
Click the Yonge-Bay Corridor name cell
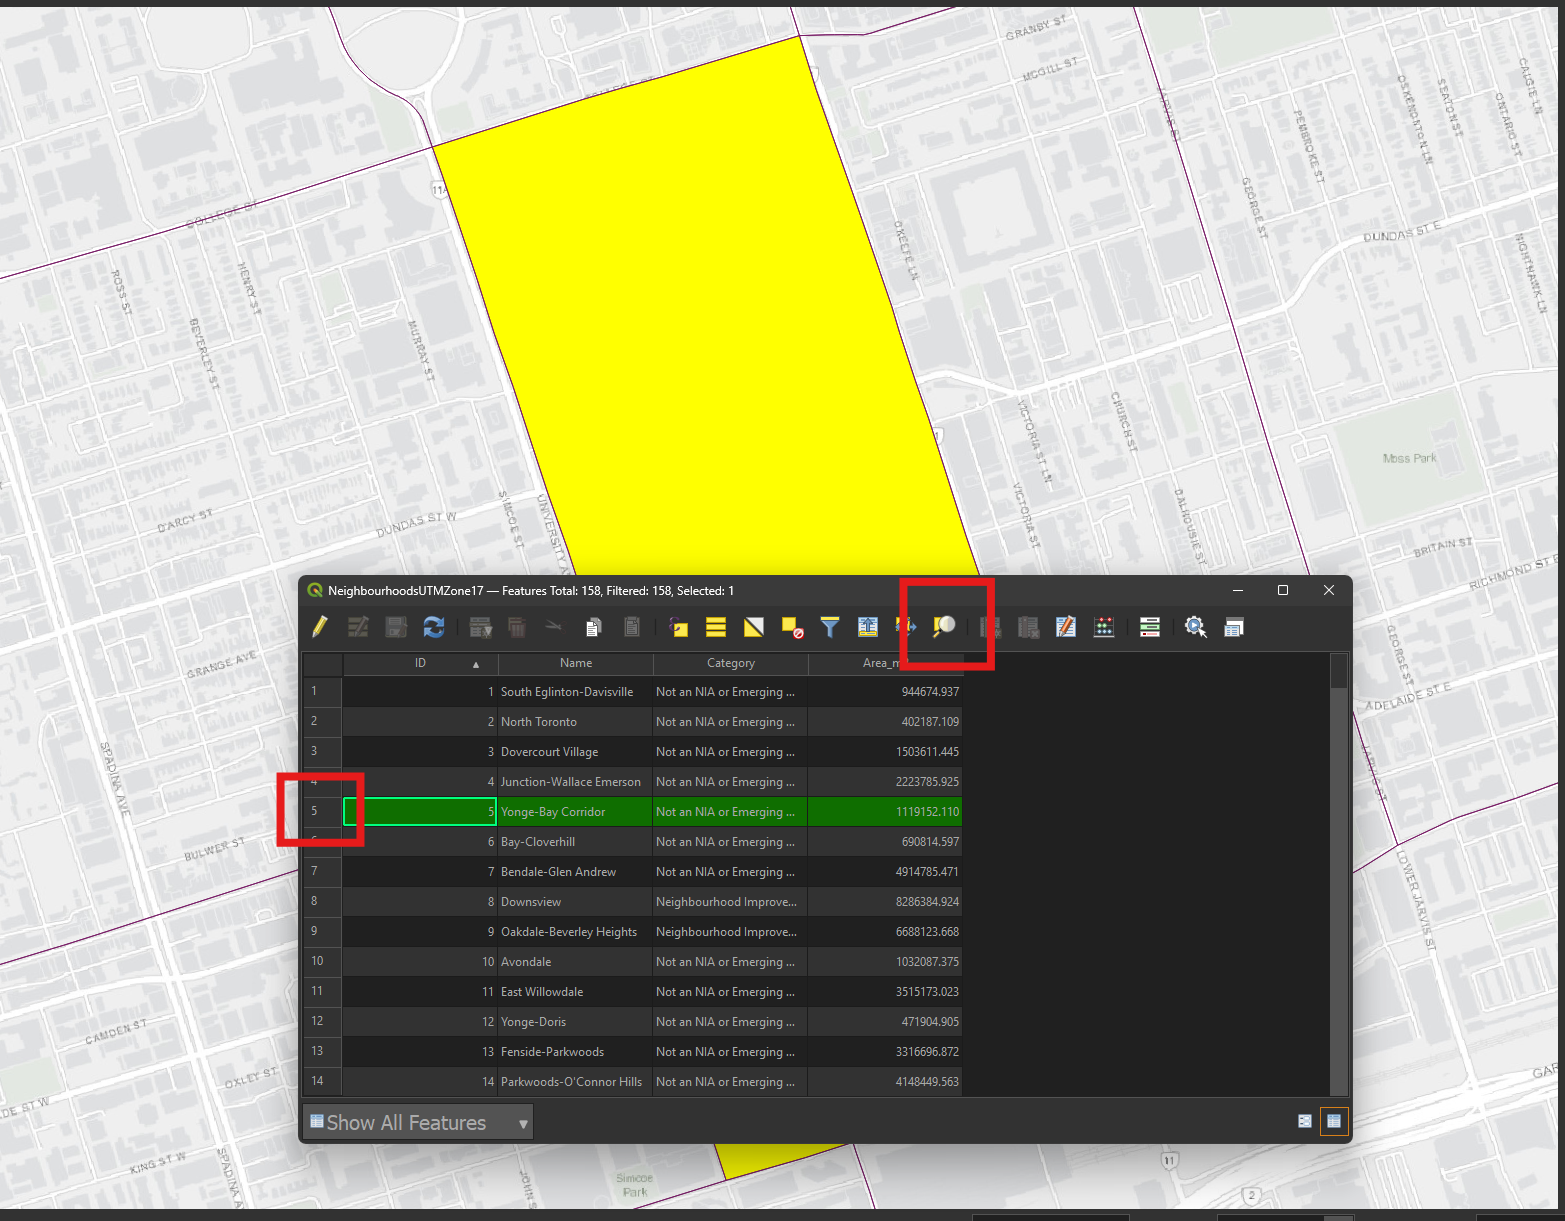(576, 812)
